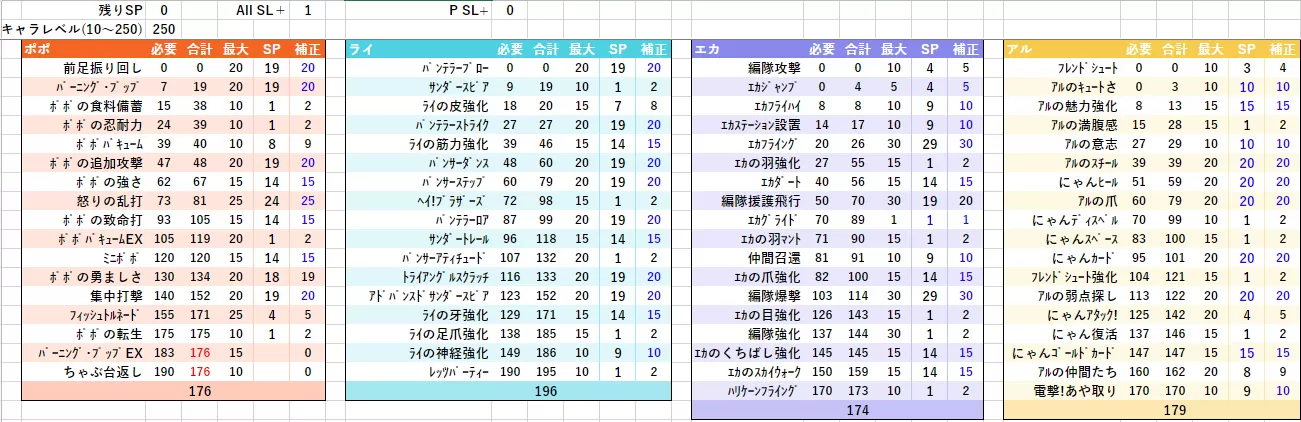Select the ポポの追加攻撃 skill cell

click(x=84, y=162)
